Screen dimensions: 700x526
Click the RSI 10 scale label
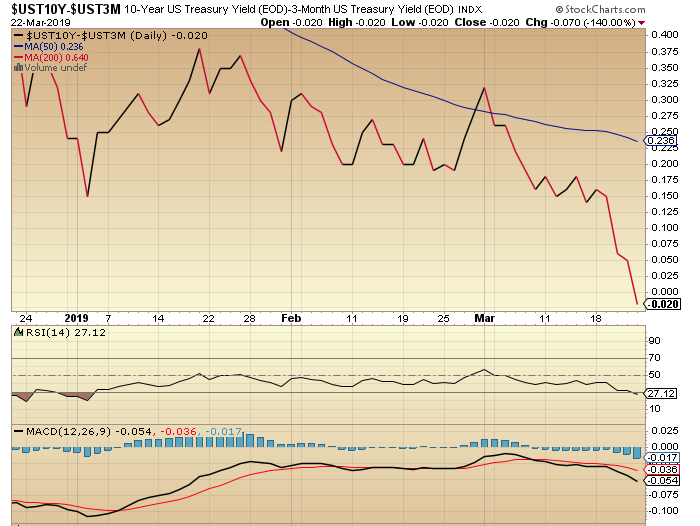pos(654,409)
